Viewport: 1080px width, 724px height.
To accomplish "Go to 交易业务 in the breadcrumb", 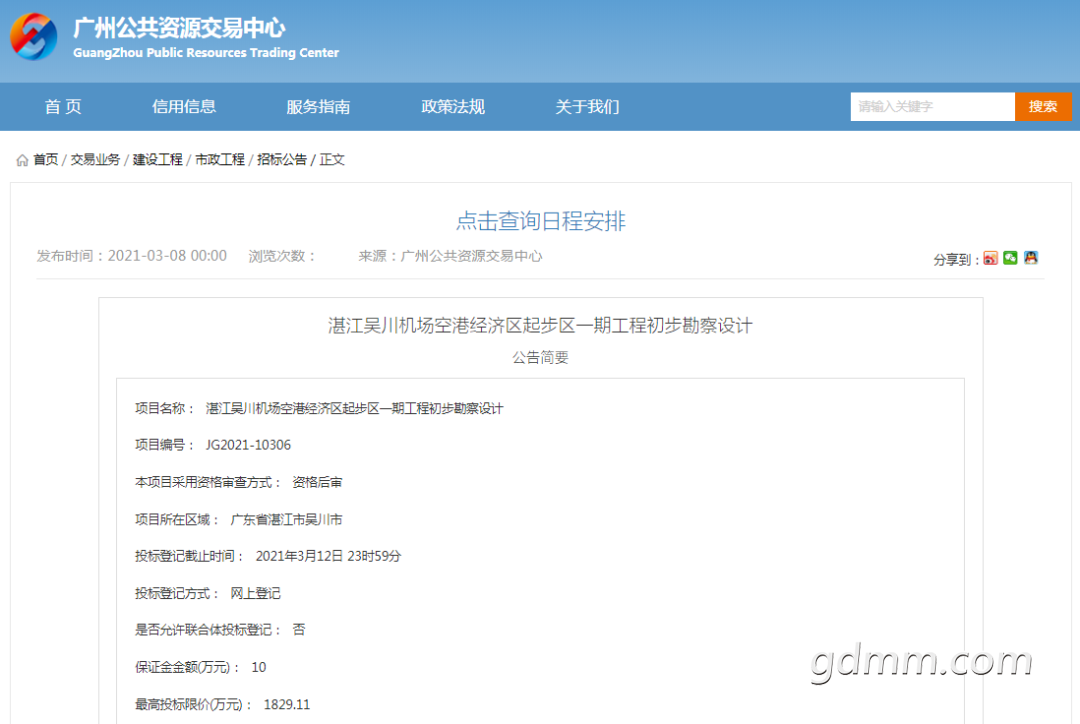I will [95, 160].
